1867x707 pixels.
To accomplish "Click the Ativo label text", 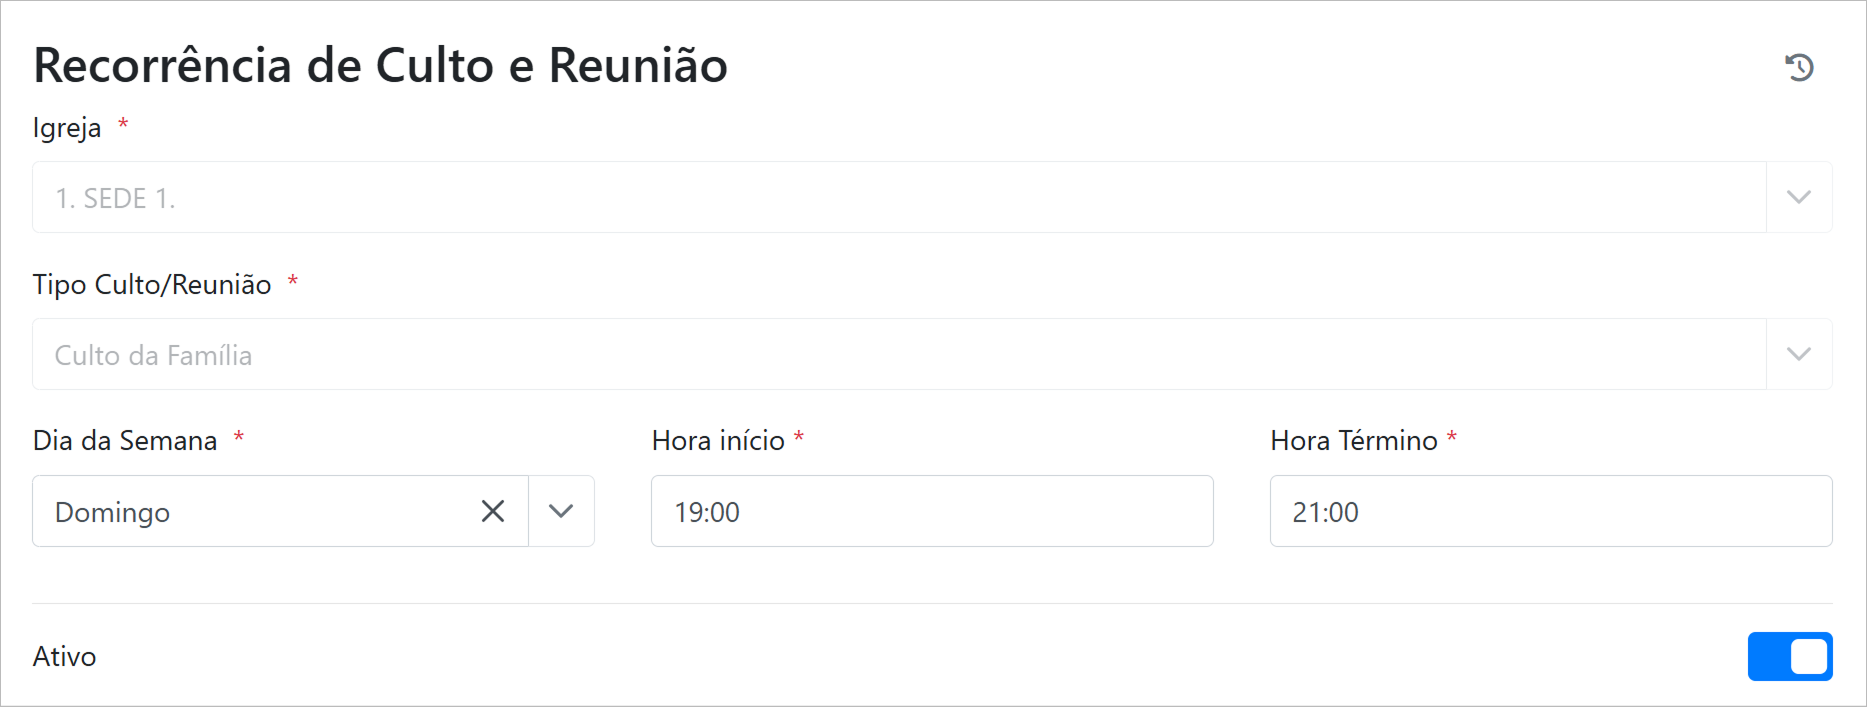I will pos(65,656).
